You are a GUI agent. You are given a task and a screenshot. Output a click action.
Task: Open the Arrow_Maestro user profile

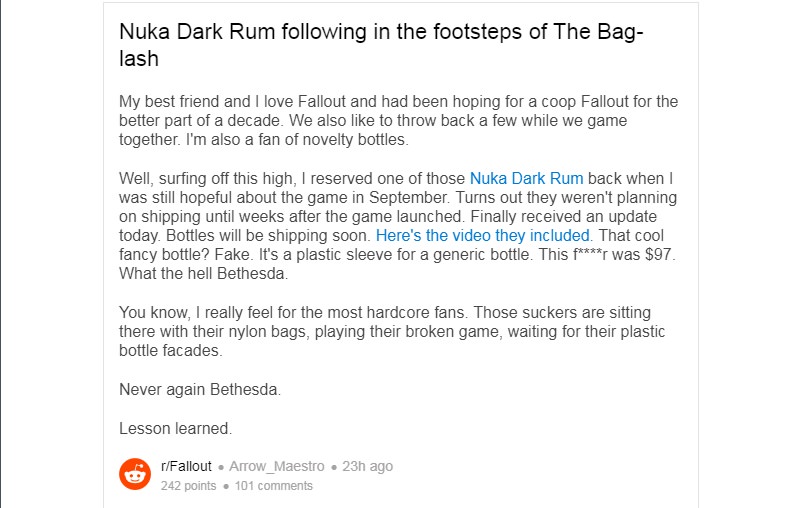[277, 466]
